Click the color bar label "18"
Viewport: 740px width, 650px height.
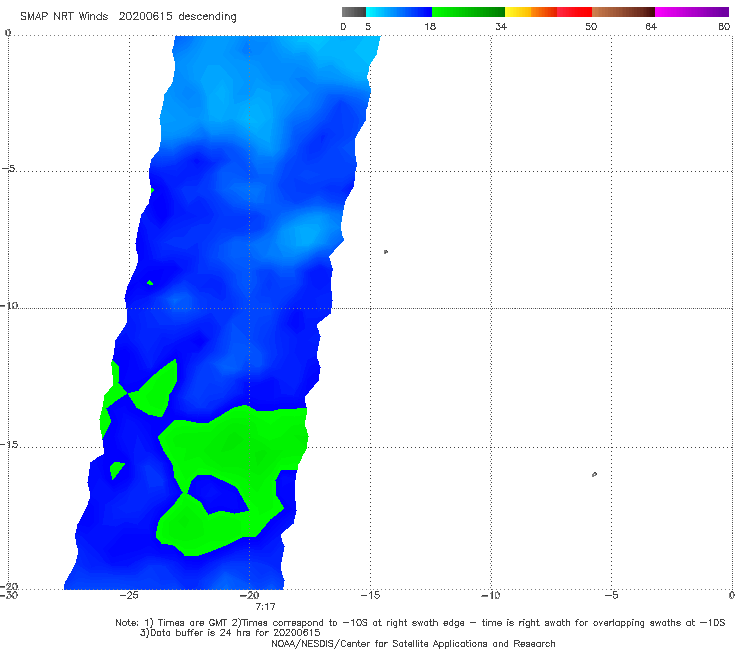pyautogui.click(x=430, y=27)
